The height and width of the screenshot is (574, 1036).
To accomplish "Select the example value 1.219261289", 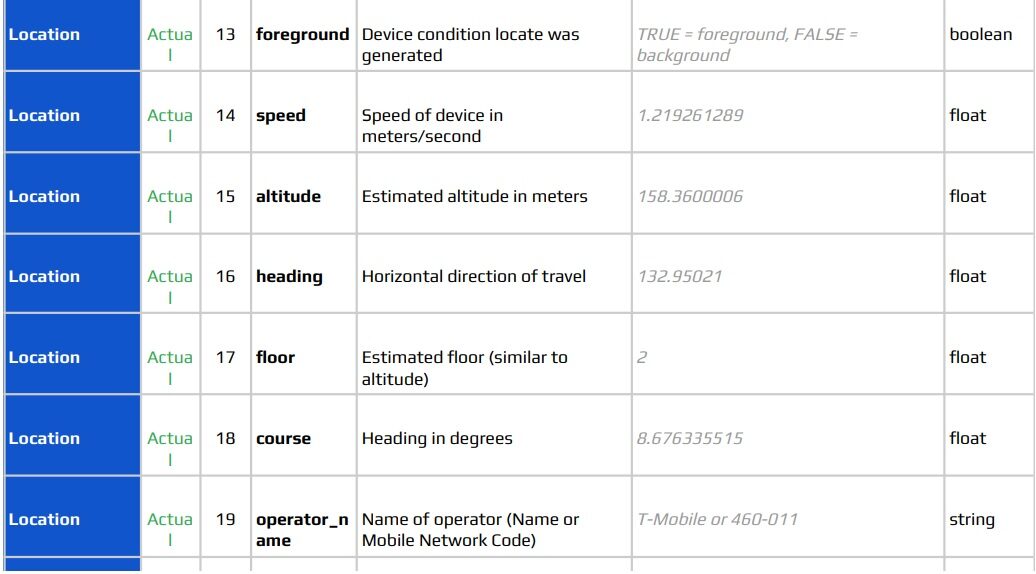I will click(690, 116).
